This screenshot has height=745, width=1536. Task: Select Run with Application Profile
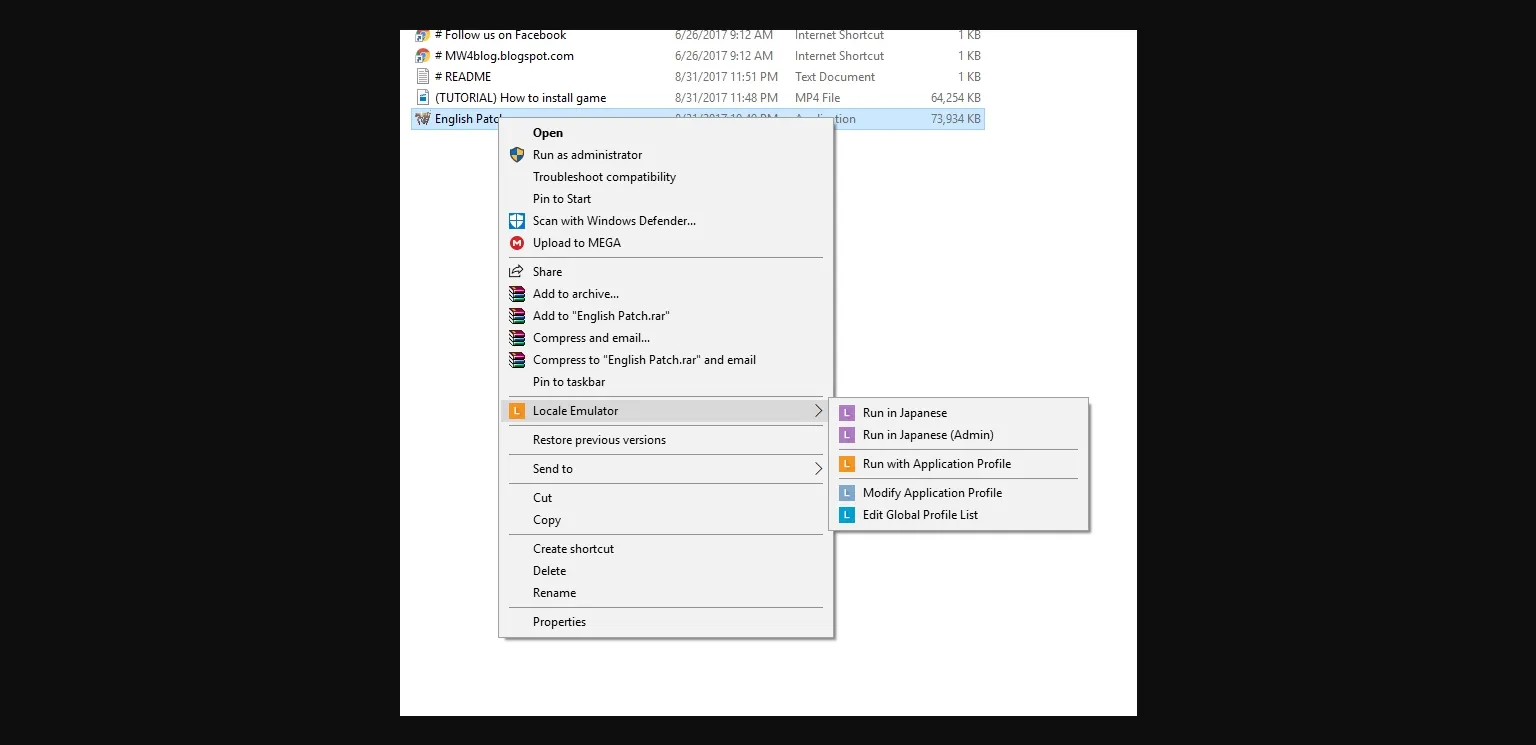(936, 464)
